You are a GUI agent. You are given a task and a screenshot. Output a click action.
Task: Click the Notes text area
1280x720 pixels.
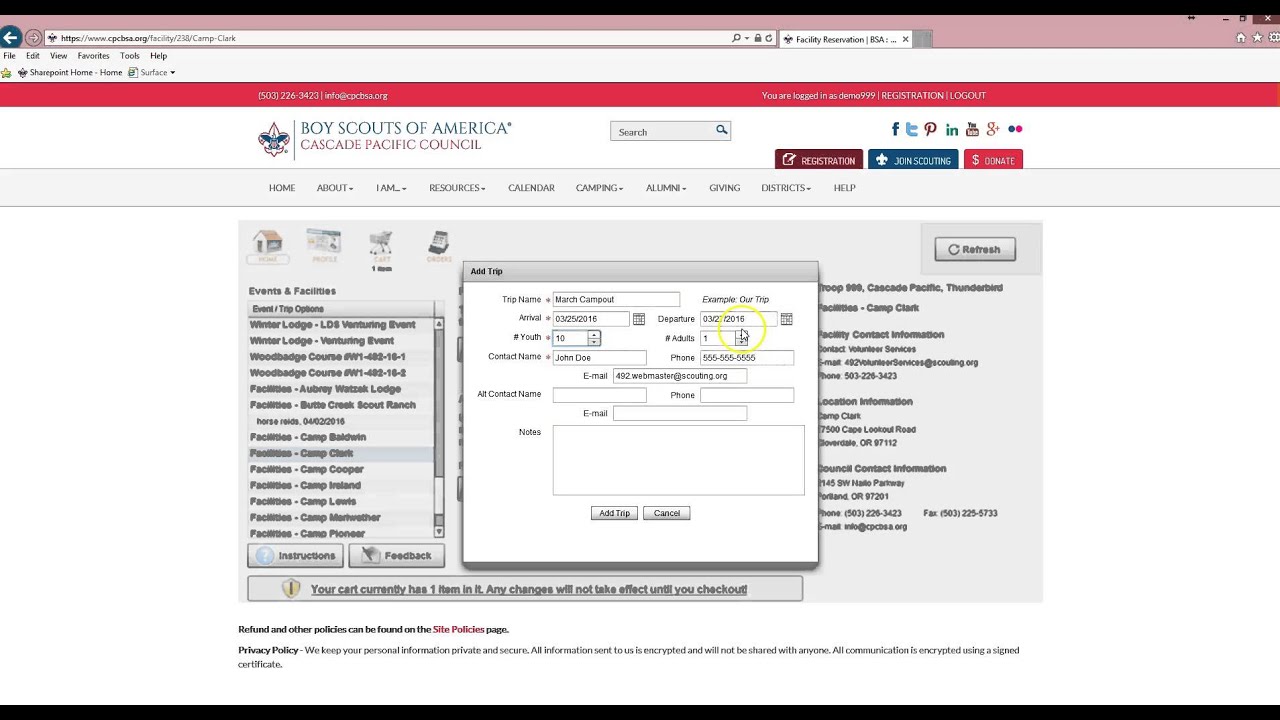coord(678,460)
